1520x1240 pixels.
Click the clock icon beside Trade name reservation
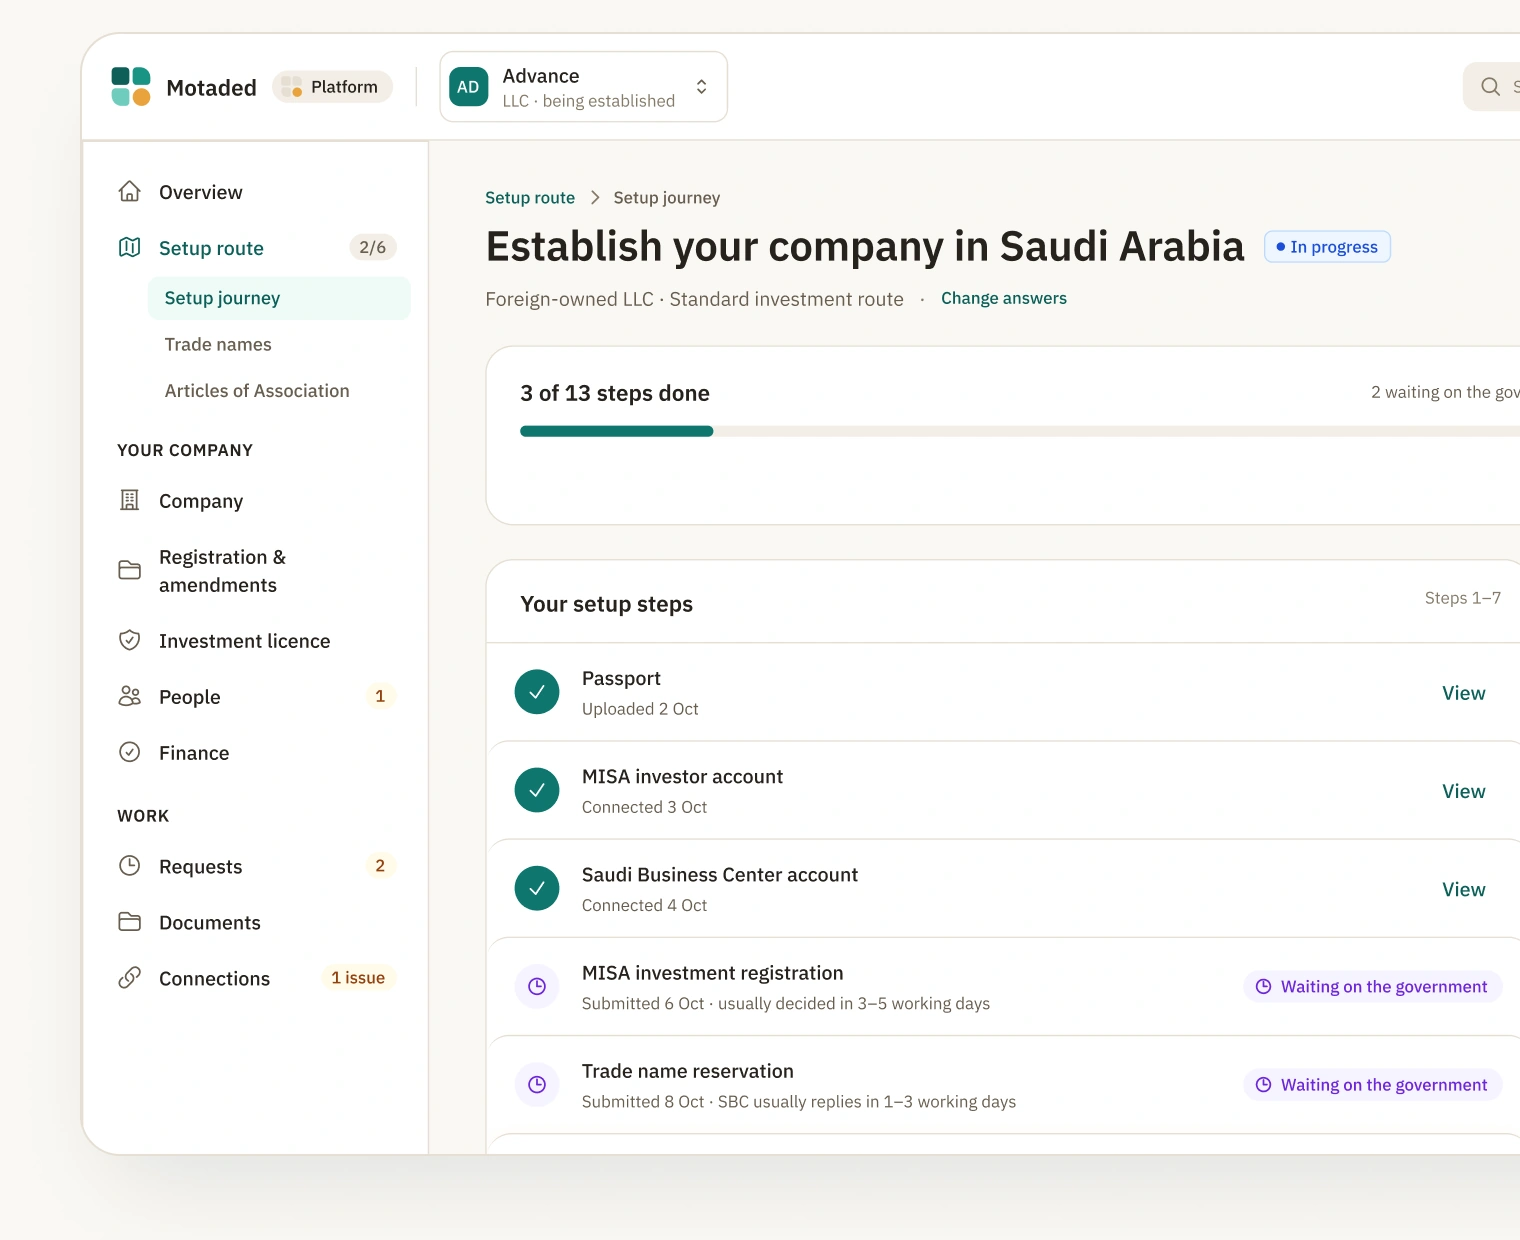(537, 1084)
